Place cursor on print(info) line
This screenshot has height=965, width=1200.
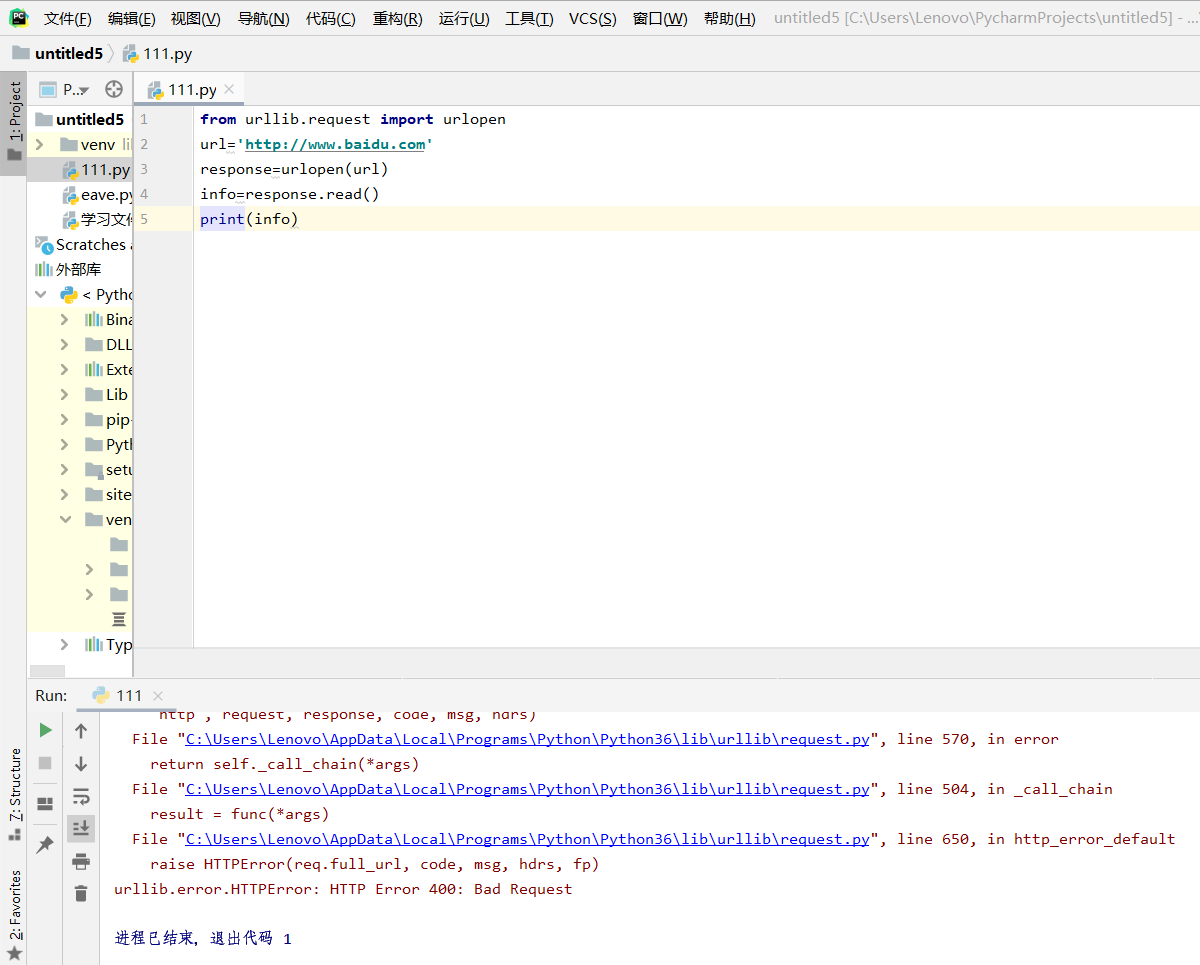(249, 219)
